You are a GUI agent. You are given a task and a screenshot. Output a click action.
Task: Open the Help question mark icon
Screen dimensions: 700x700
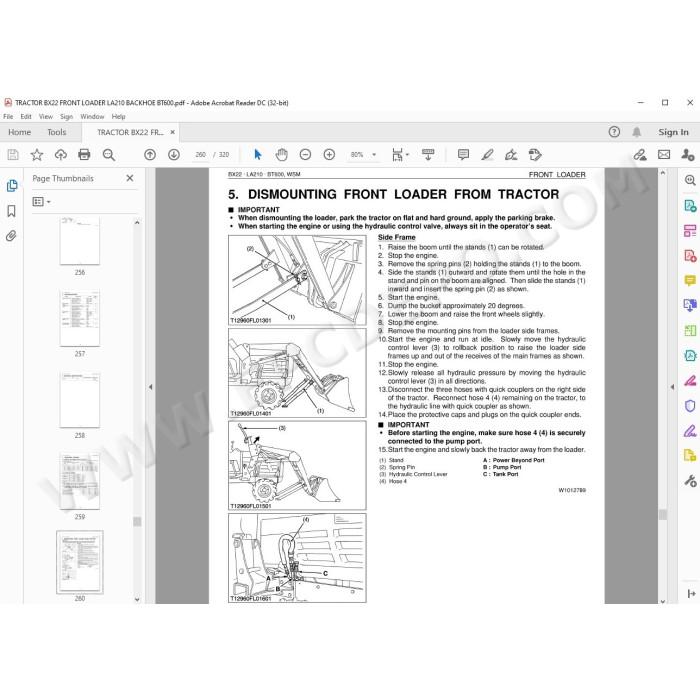click(x=614, y=132)
